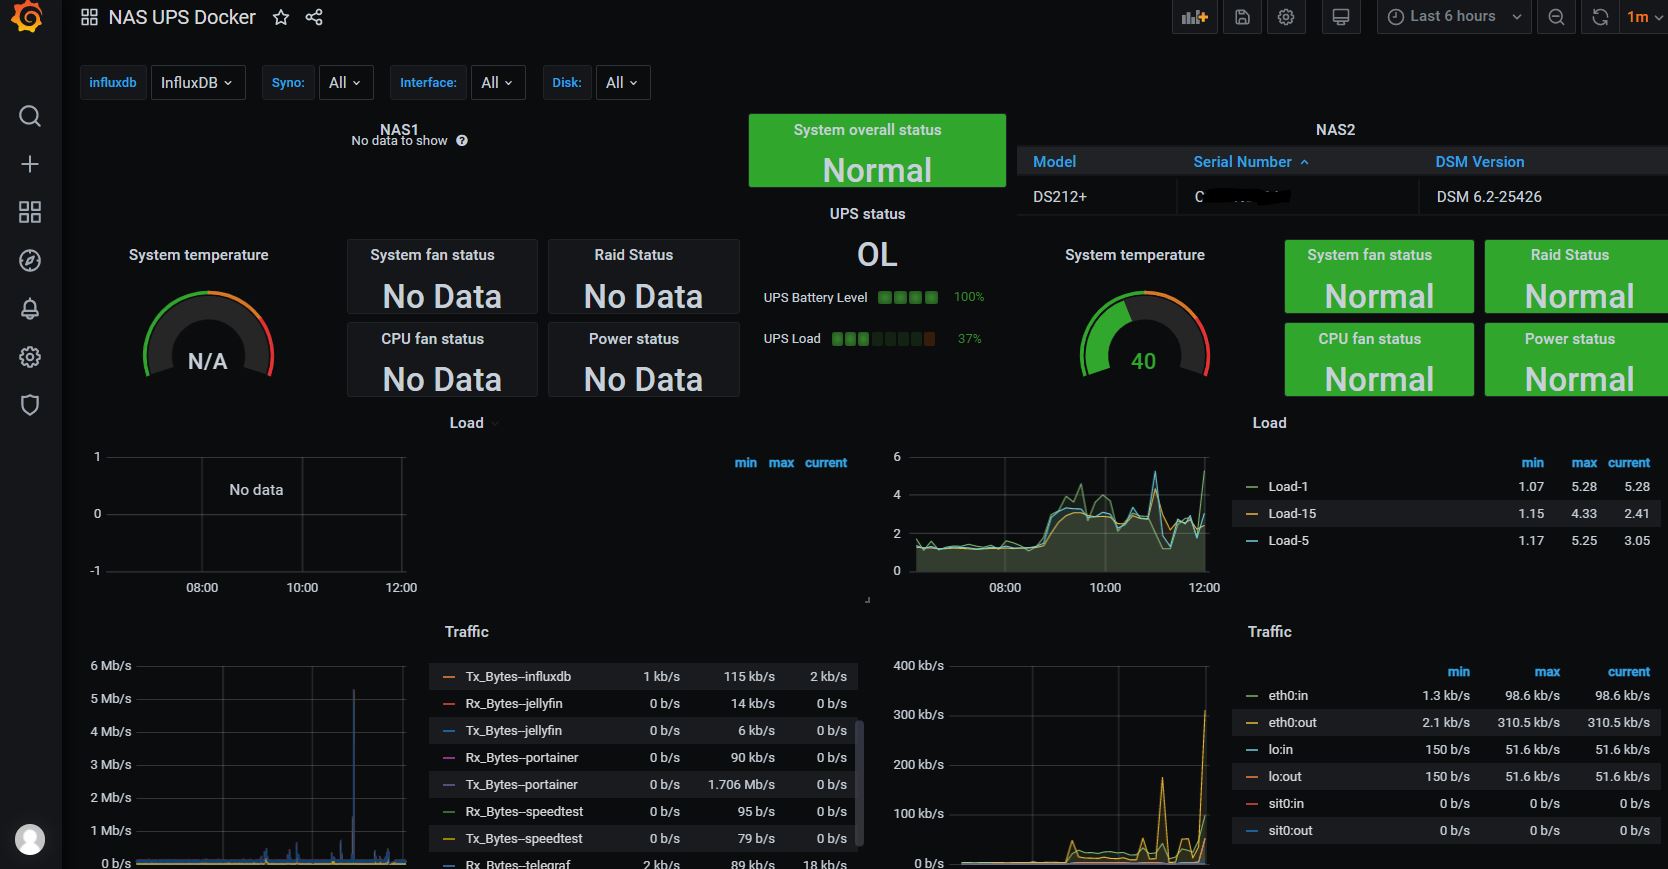The width and height of the screenshot is (1668, 869).
Task: Open the 1m refresh interval dropdown
Action: pyautogui.click(x=1643, y=17)
